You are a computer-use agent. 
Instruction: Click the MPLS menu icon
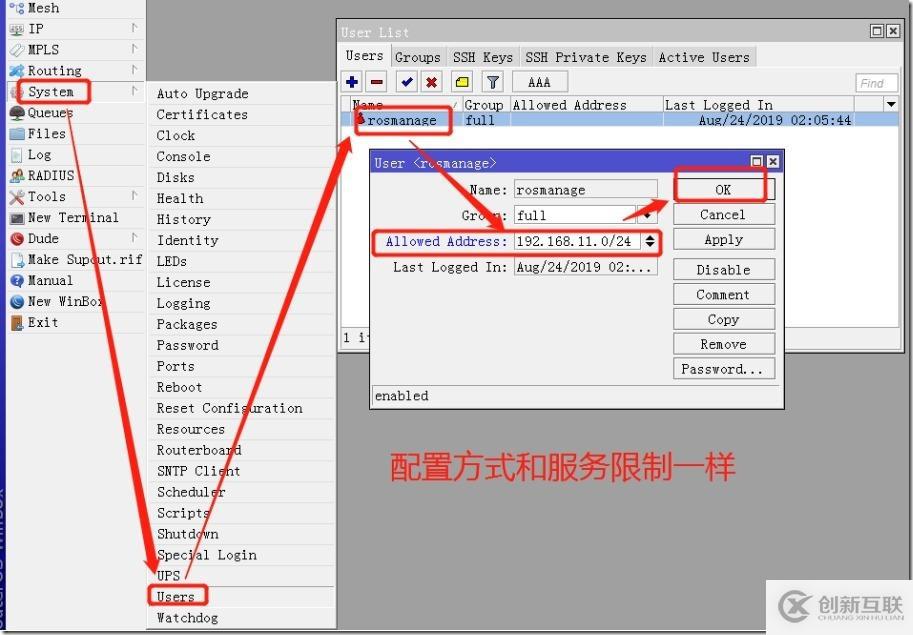click(16, 49)
